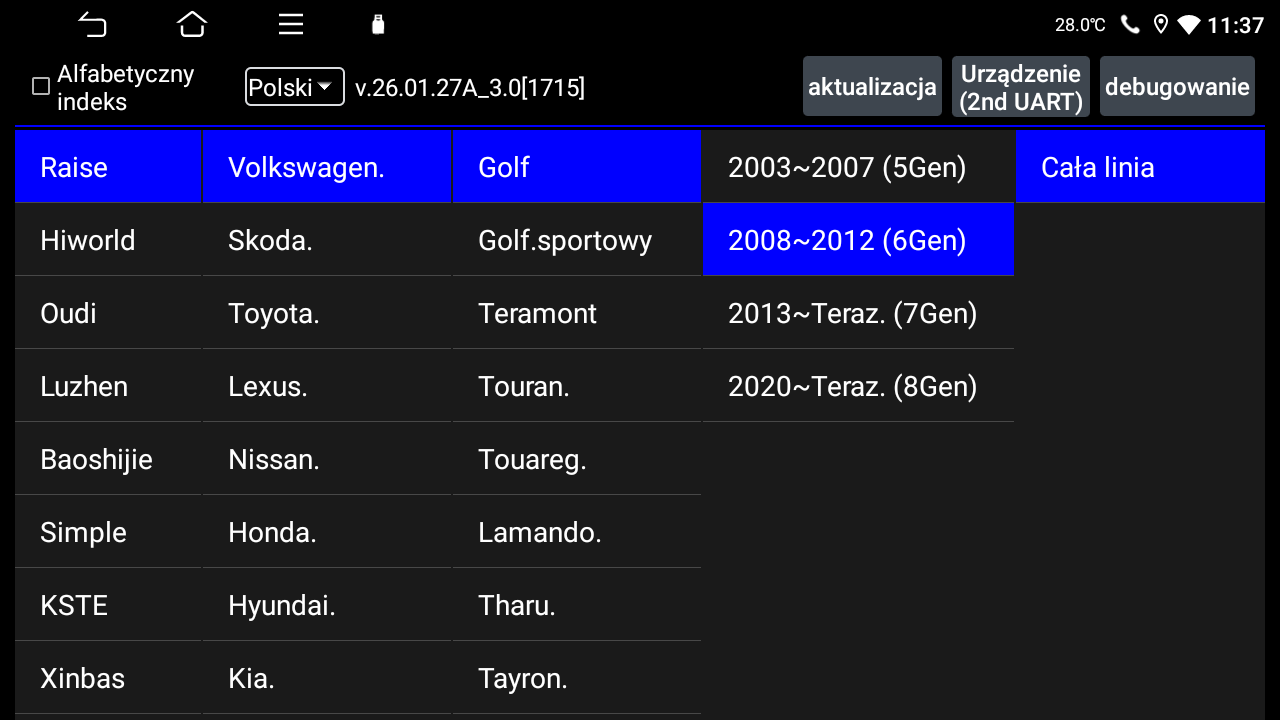Choose the Skoda. brand
Viewport: 1280px width, 720px height.
(x=327, y=240)
